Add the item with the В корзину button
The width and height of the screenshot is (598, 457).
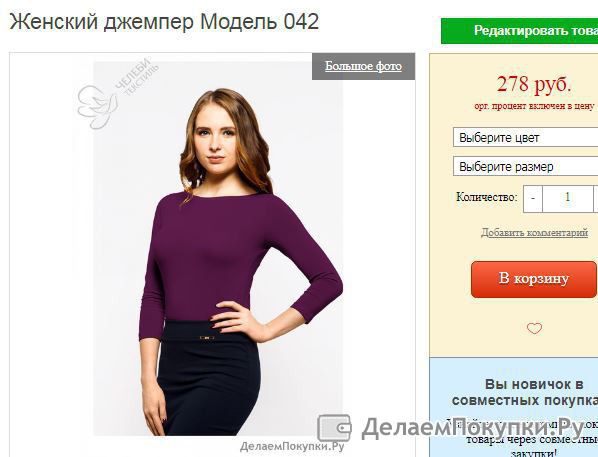pos(534,279)
